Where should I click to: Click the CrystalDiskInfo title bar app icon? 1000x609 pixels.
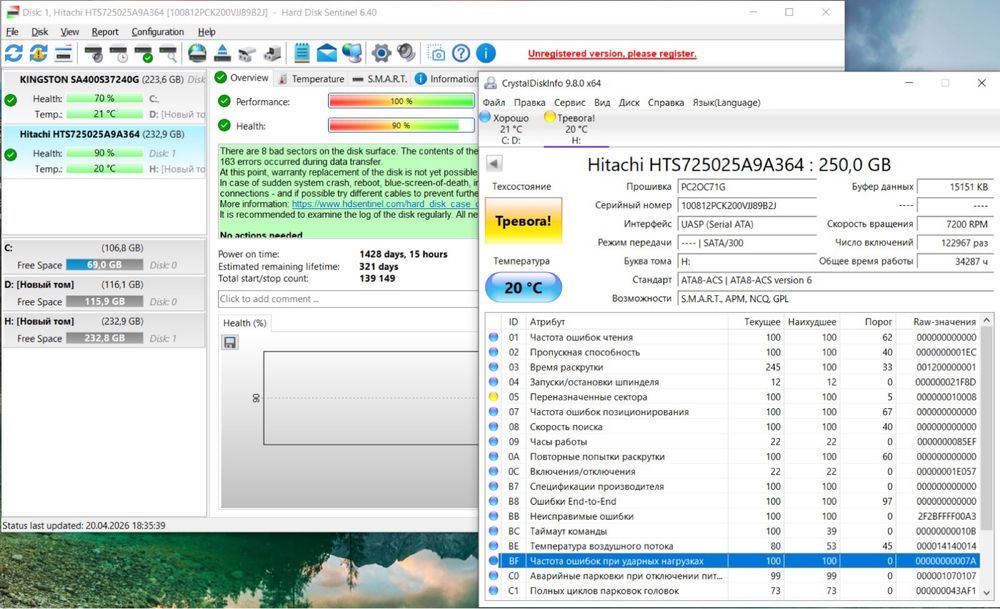(490, 84)
